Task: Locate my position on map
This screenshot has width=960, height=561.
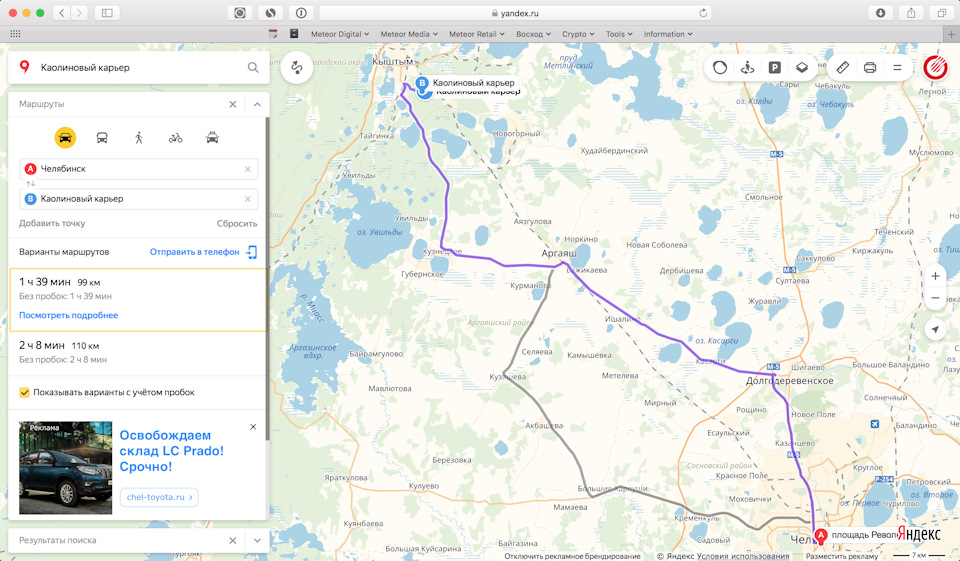Action: pyautogui.click(x=936, y=329)
